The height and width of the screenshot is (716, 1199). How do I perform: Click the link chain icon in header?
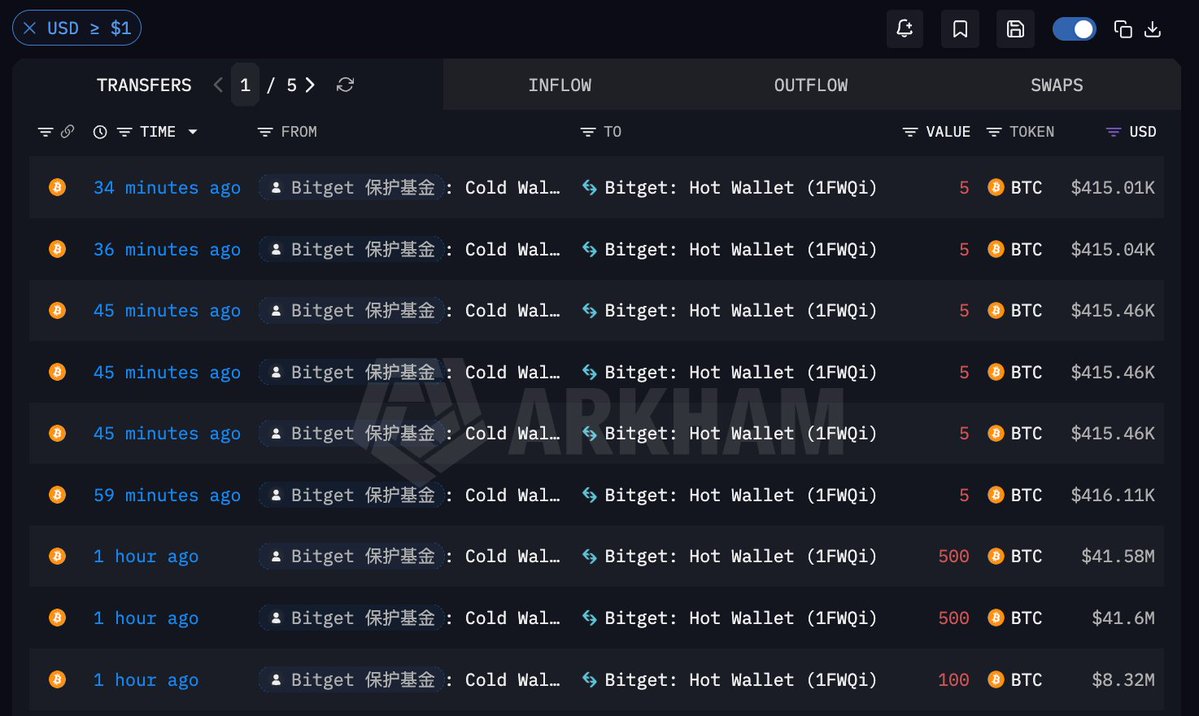67,132
